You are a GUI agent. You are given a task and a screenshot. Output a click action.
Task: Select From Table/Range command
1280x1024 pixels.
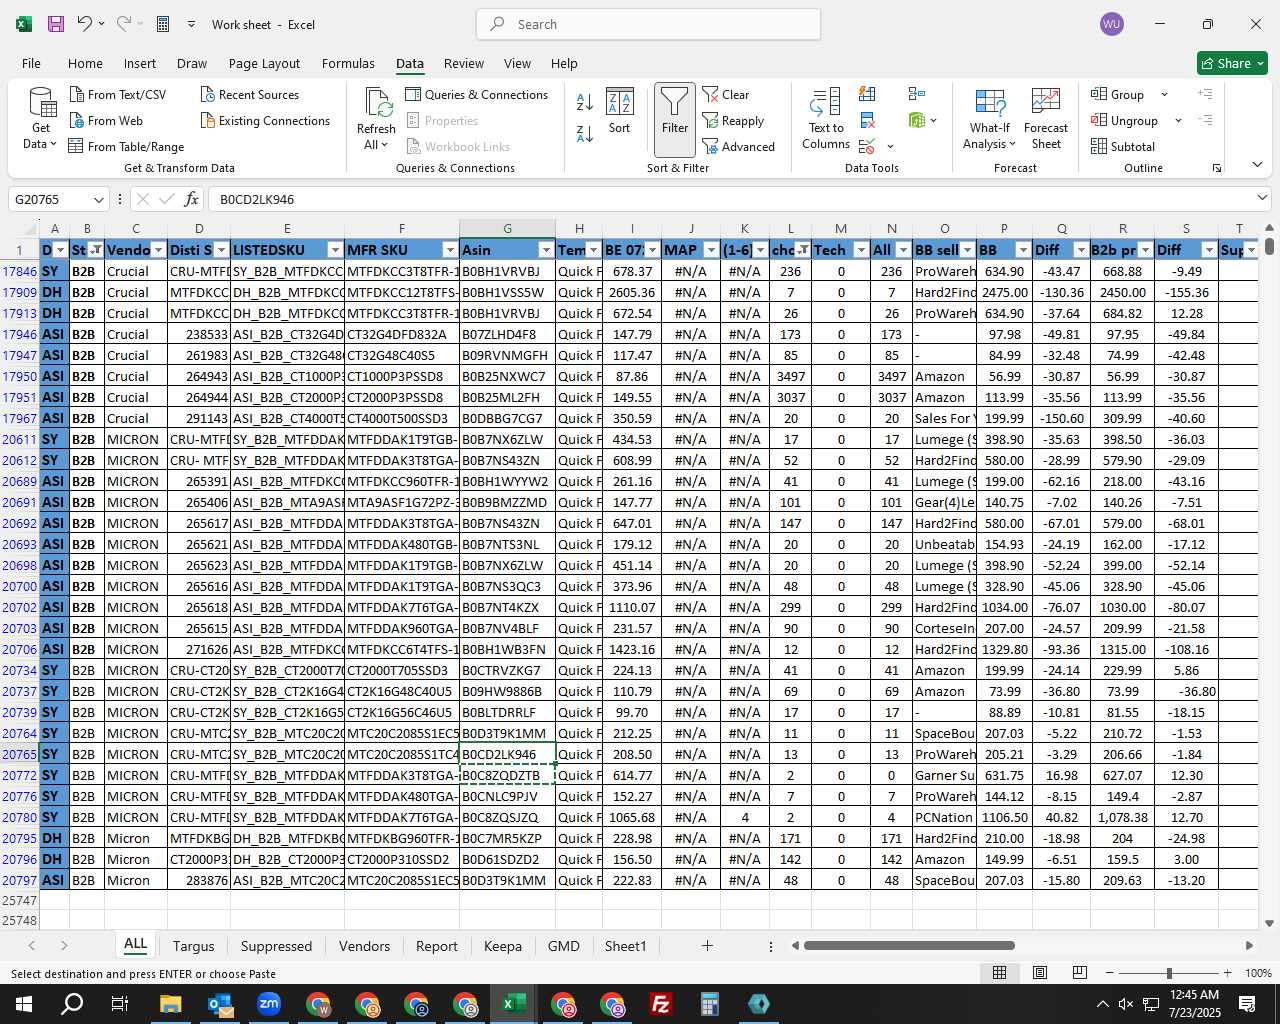[127, 147]
